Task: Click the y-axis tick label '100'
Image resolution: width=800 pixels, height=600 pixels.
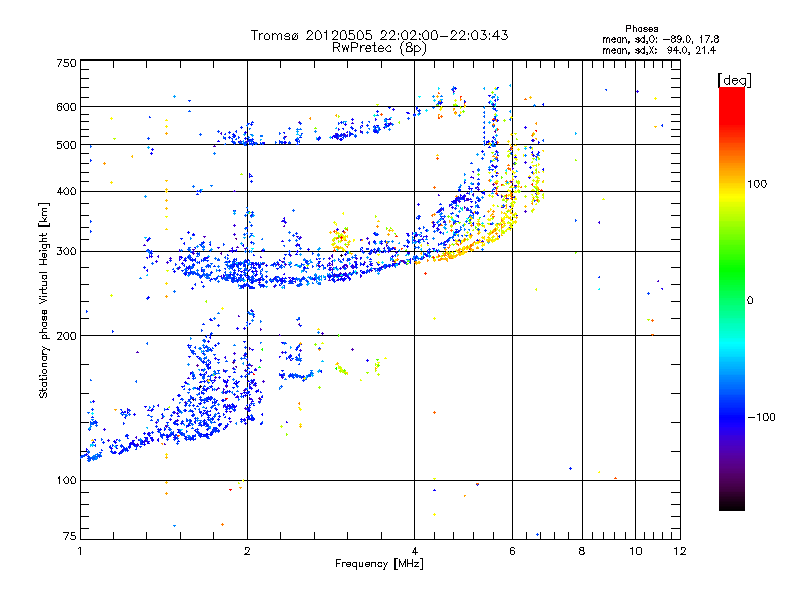Action: click(x=66, y=480)
